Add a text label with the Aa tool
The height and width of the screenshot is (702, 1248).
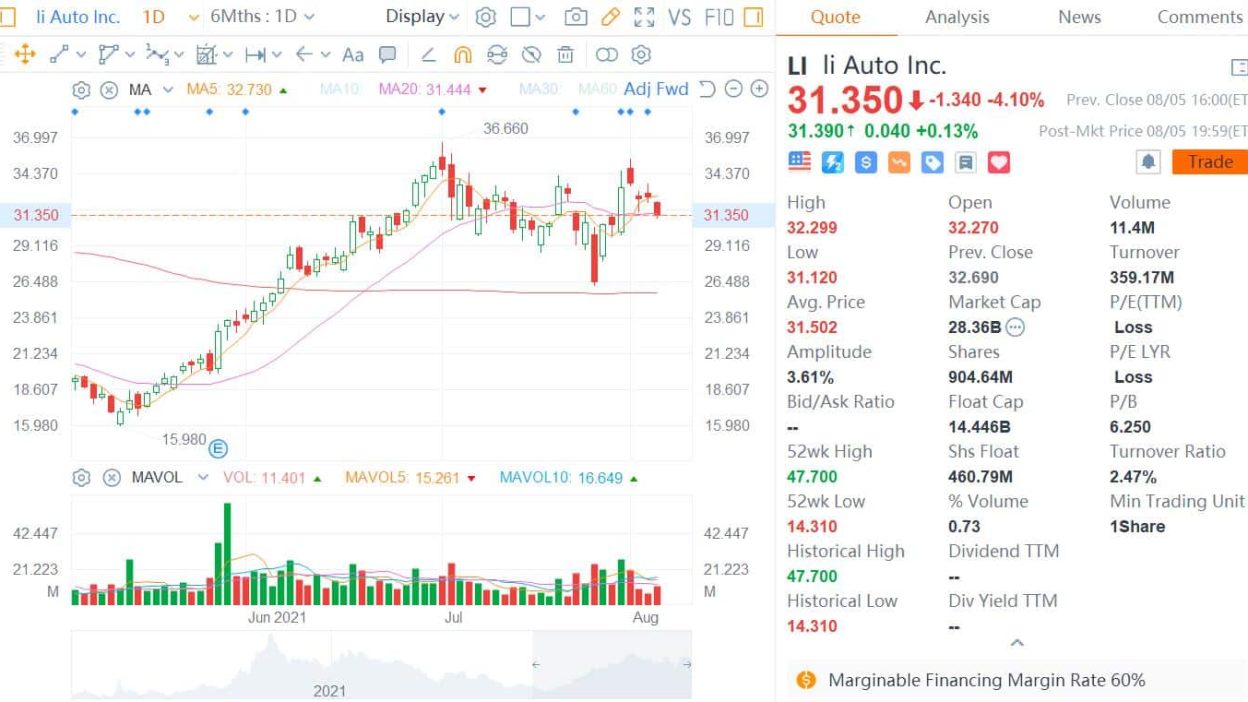353,55
